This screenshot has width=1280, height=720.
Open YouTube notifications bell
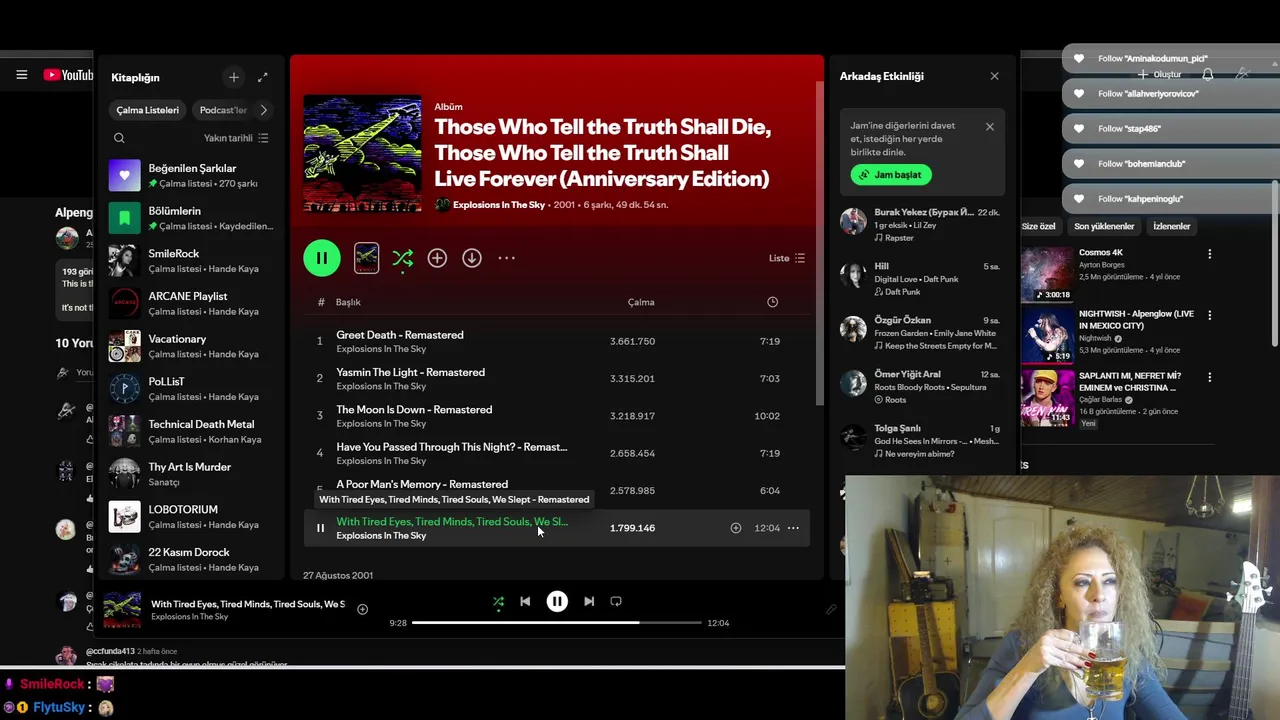click(x=1208, y=74)
